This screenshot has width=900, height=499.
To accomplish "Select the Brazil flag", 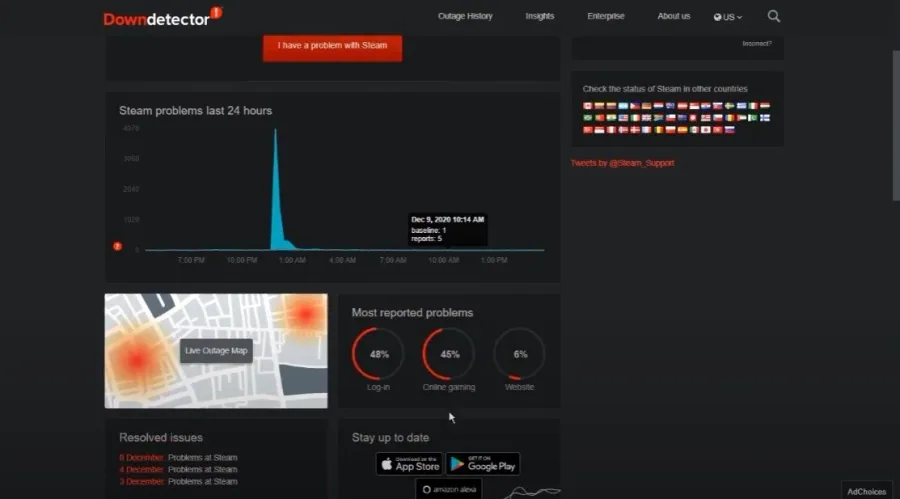I will tap(588, 118).
